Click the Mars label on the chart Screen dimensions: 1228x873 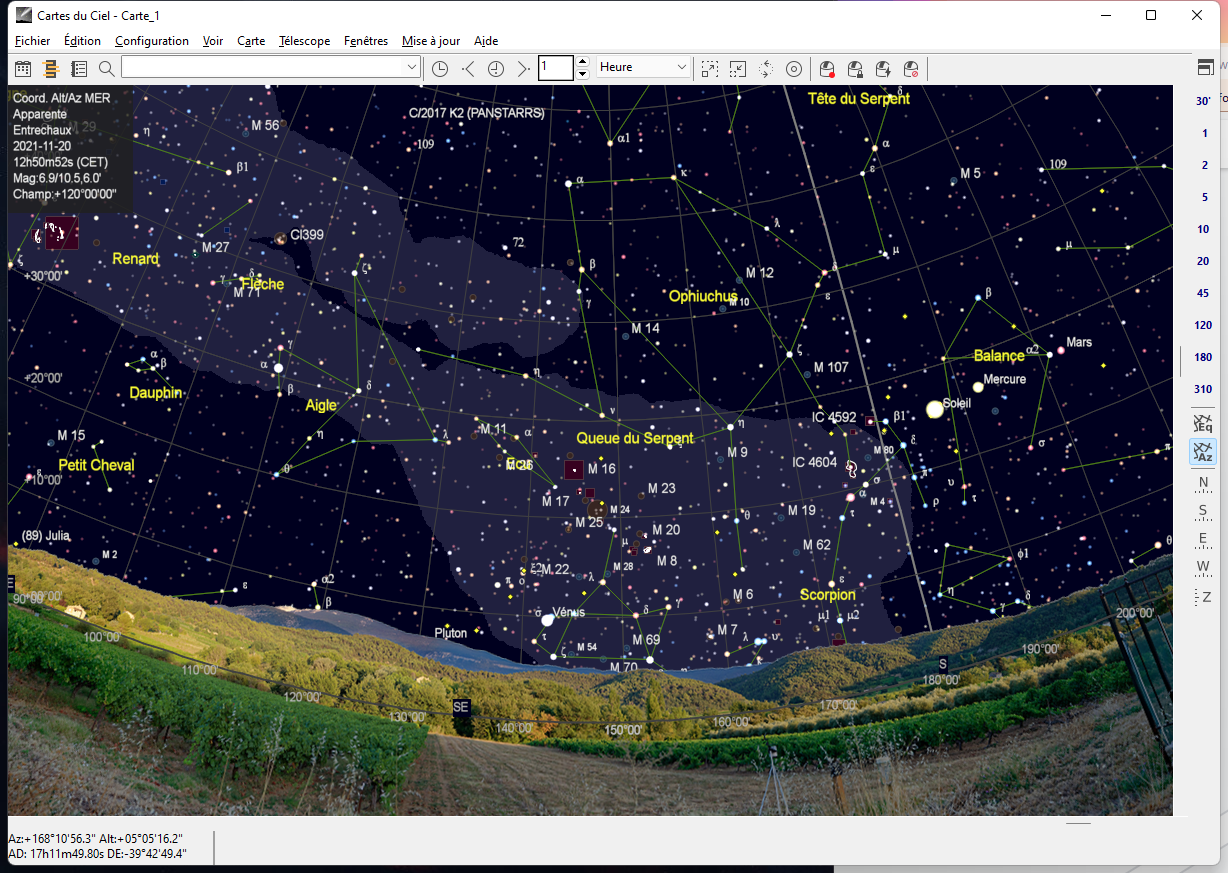pos(1079,342)
